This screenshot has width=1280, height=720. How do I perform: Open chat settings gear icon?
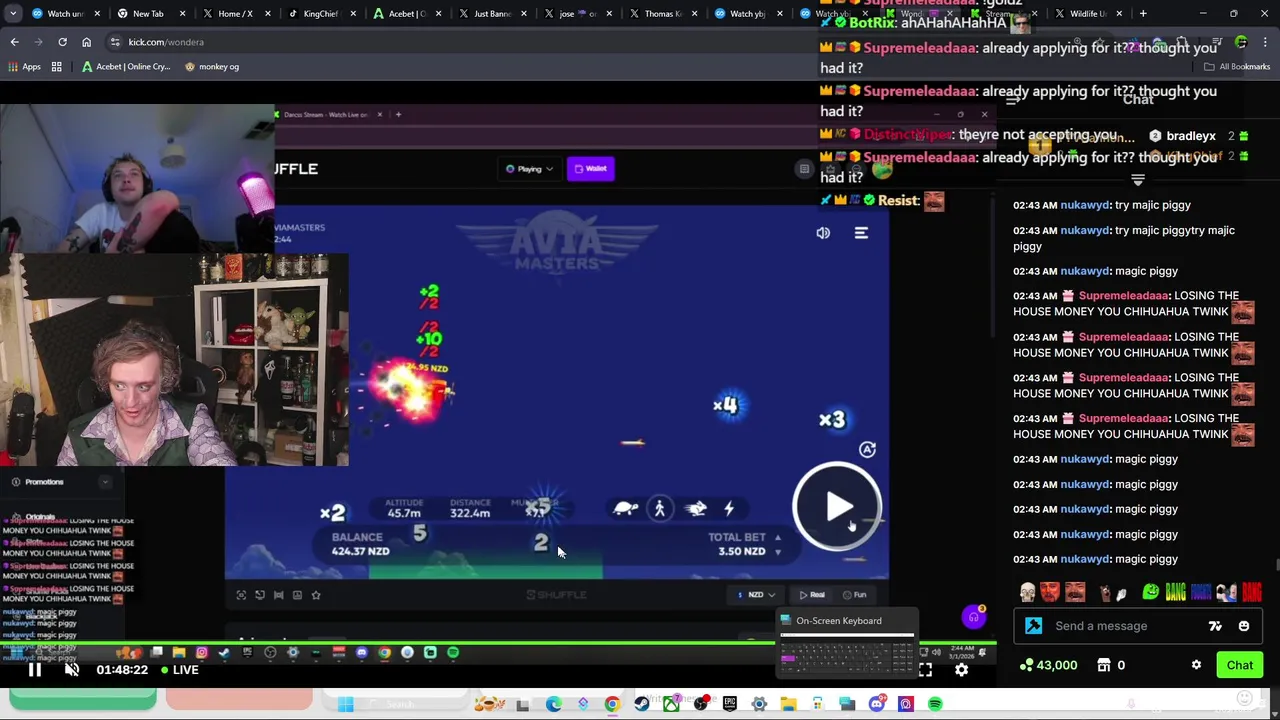point(1196,665)
